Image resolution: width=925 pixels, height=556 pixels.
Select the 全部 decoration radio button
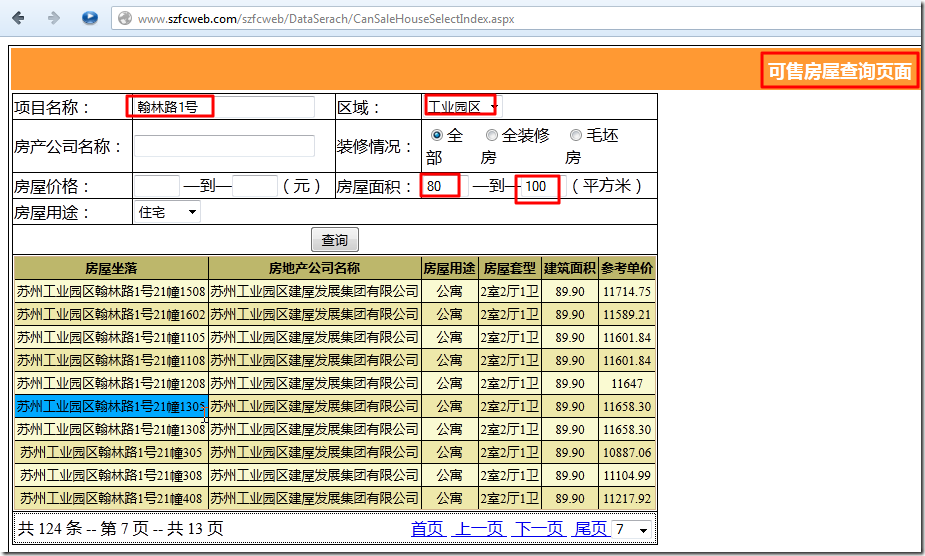tap(437, 135)
